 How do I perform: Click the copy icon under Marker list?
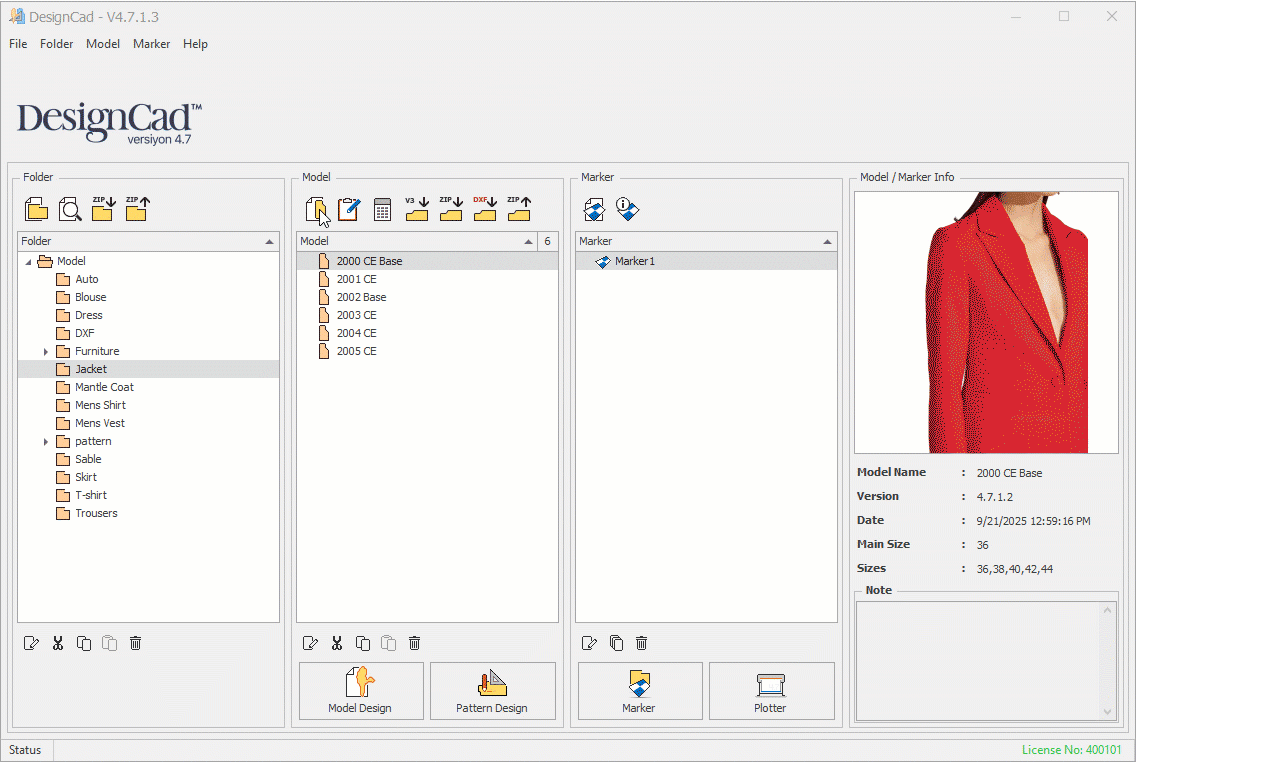pos(616,643)
